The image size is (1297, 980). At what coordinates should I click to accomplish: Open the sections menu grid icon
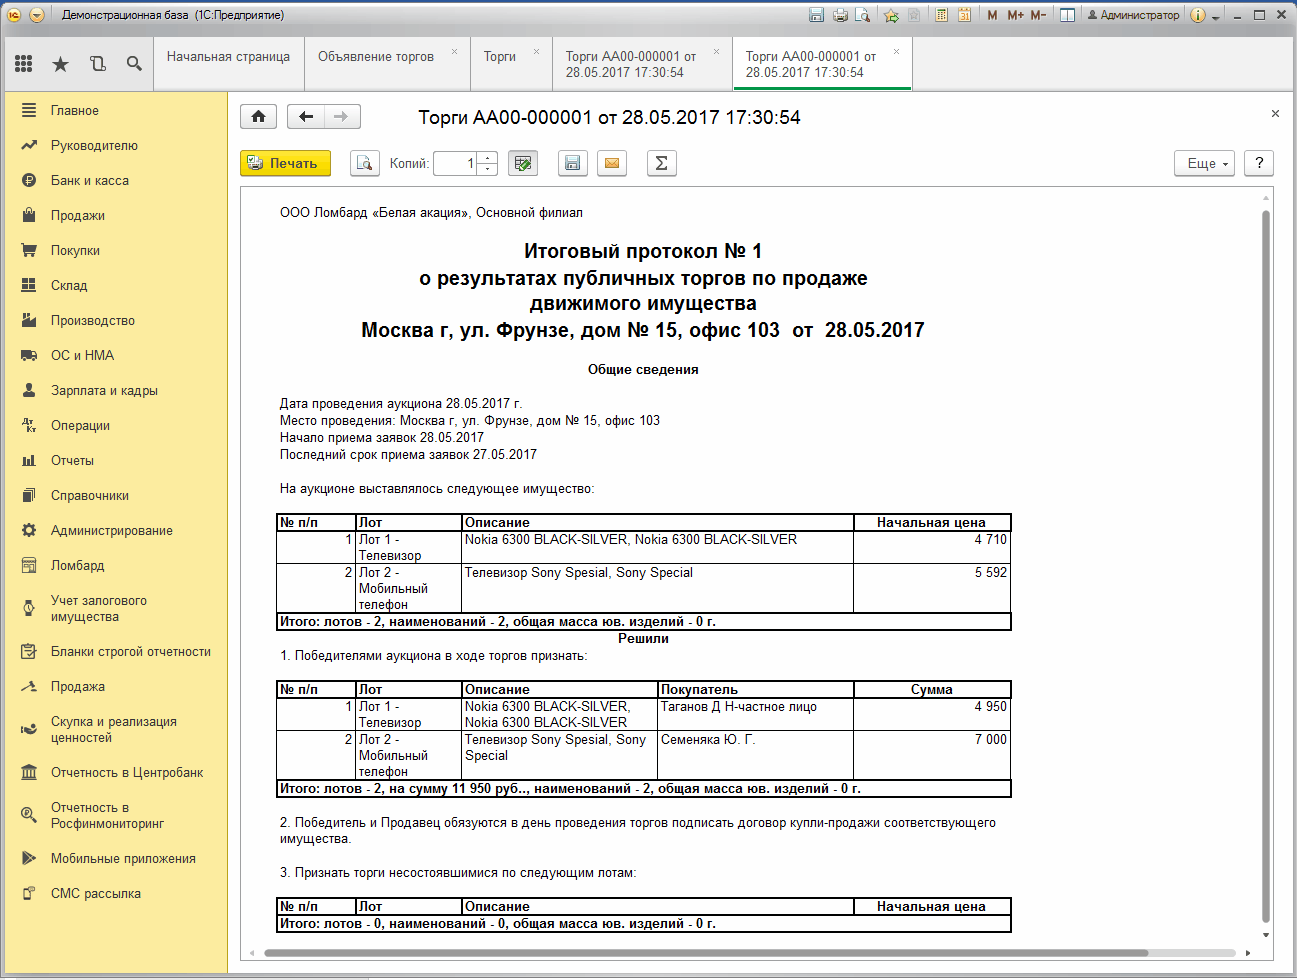24,63
